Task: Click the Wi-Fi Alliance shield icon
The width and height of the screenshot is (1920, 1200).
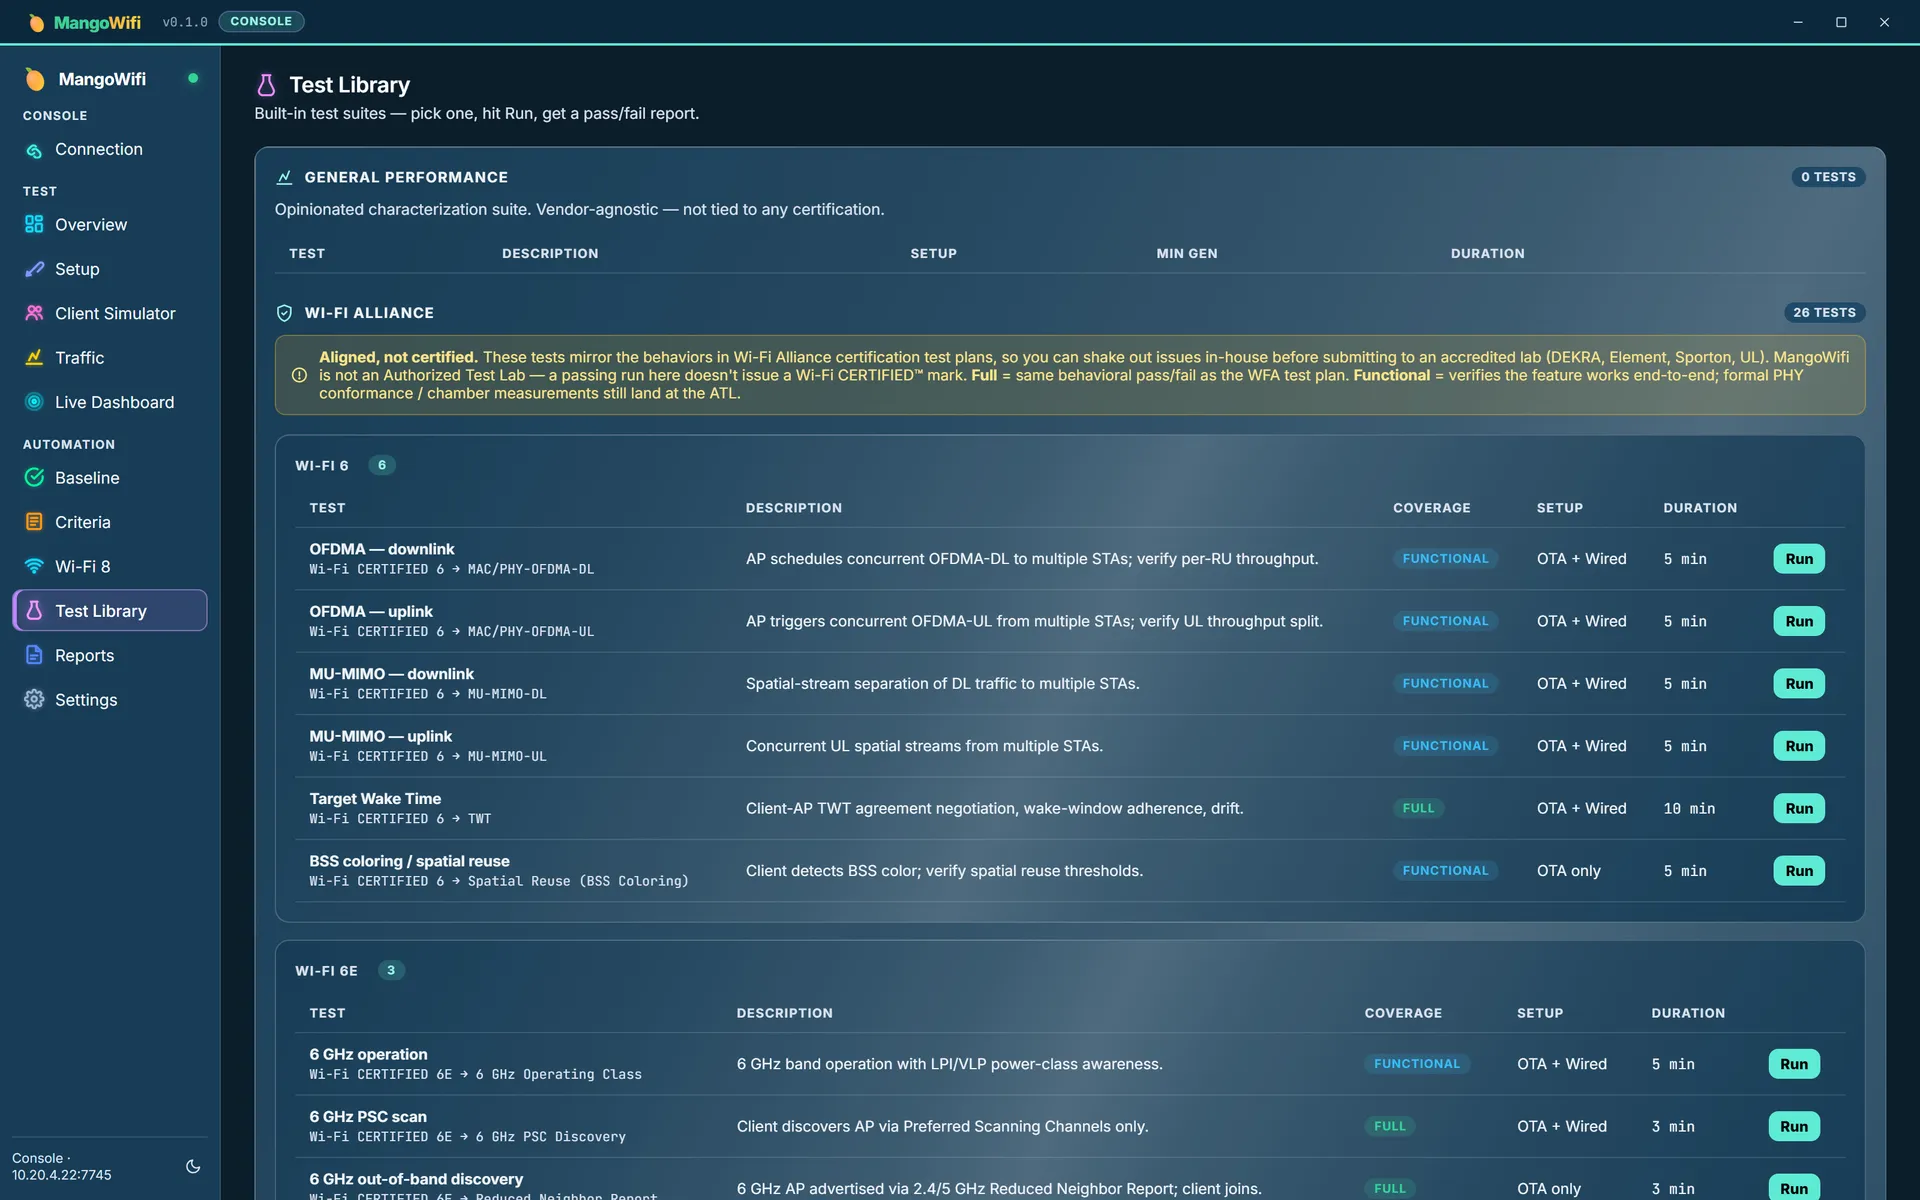Action: 284,313
